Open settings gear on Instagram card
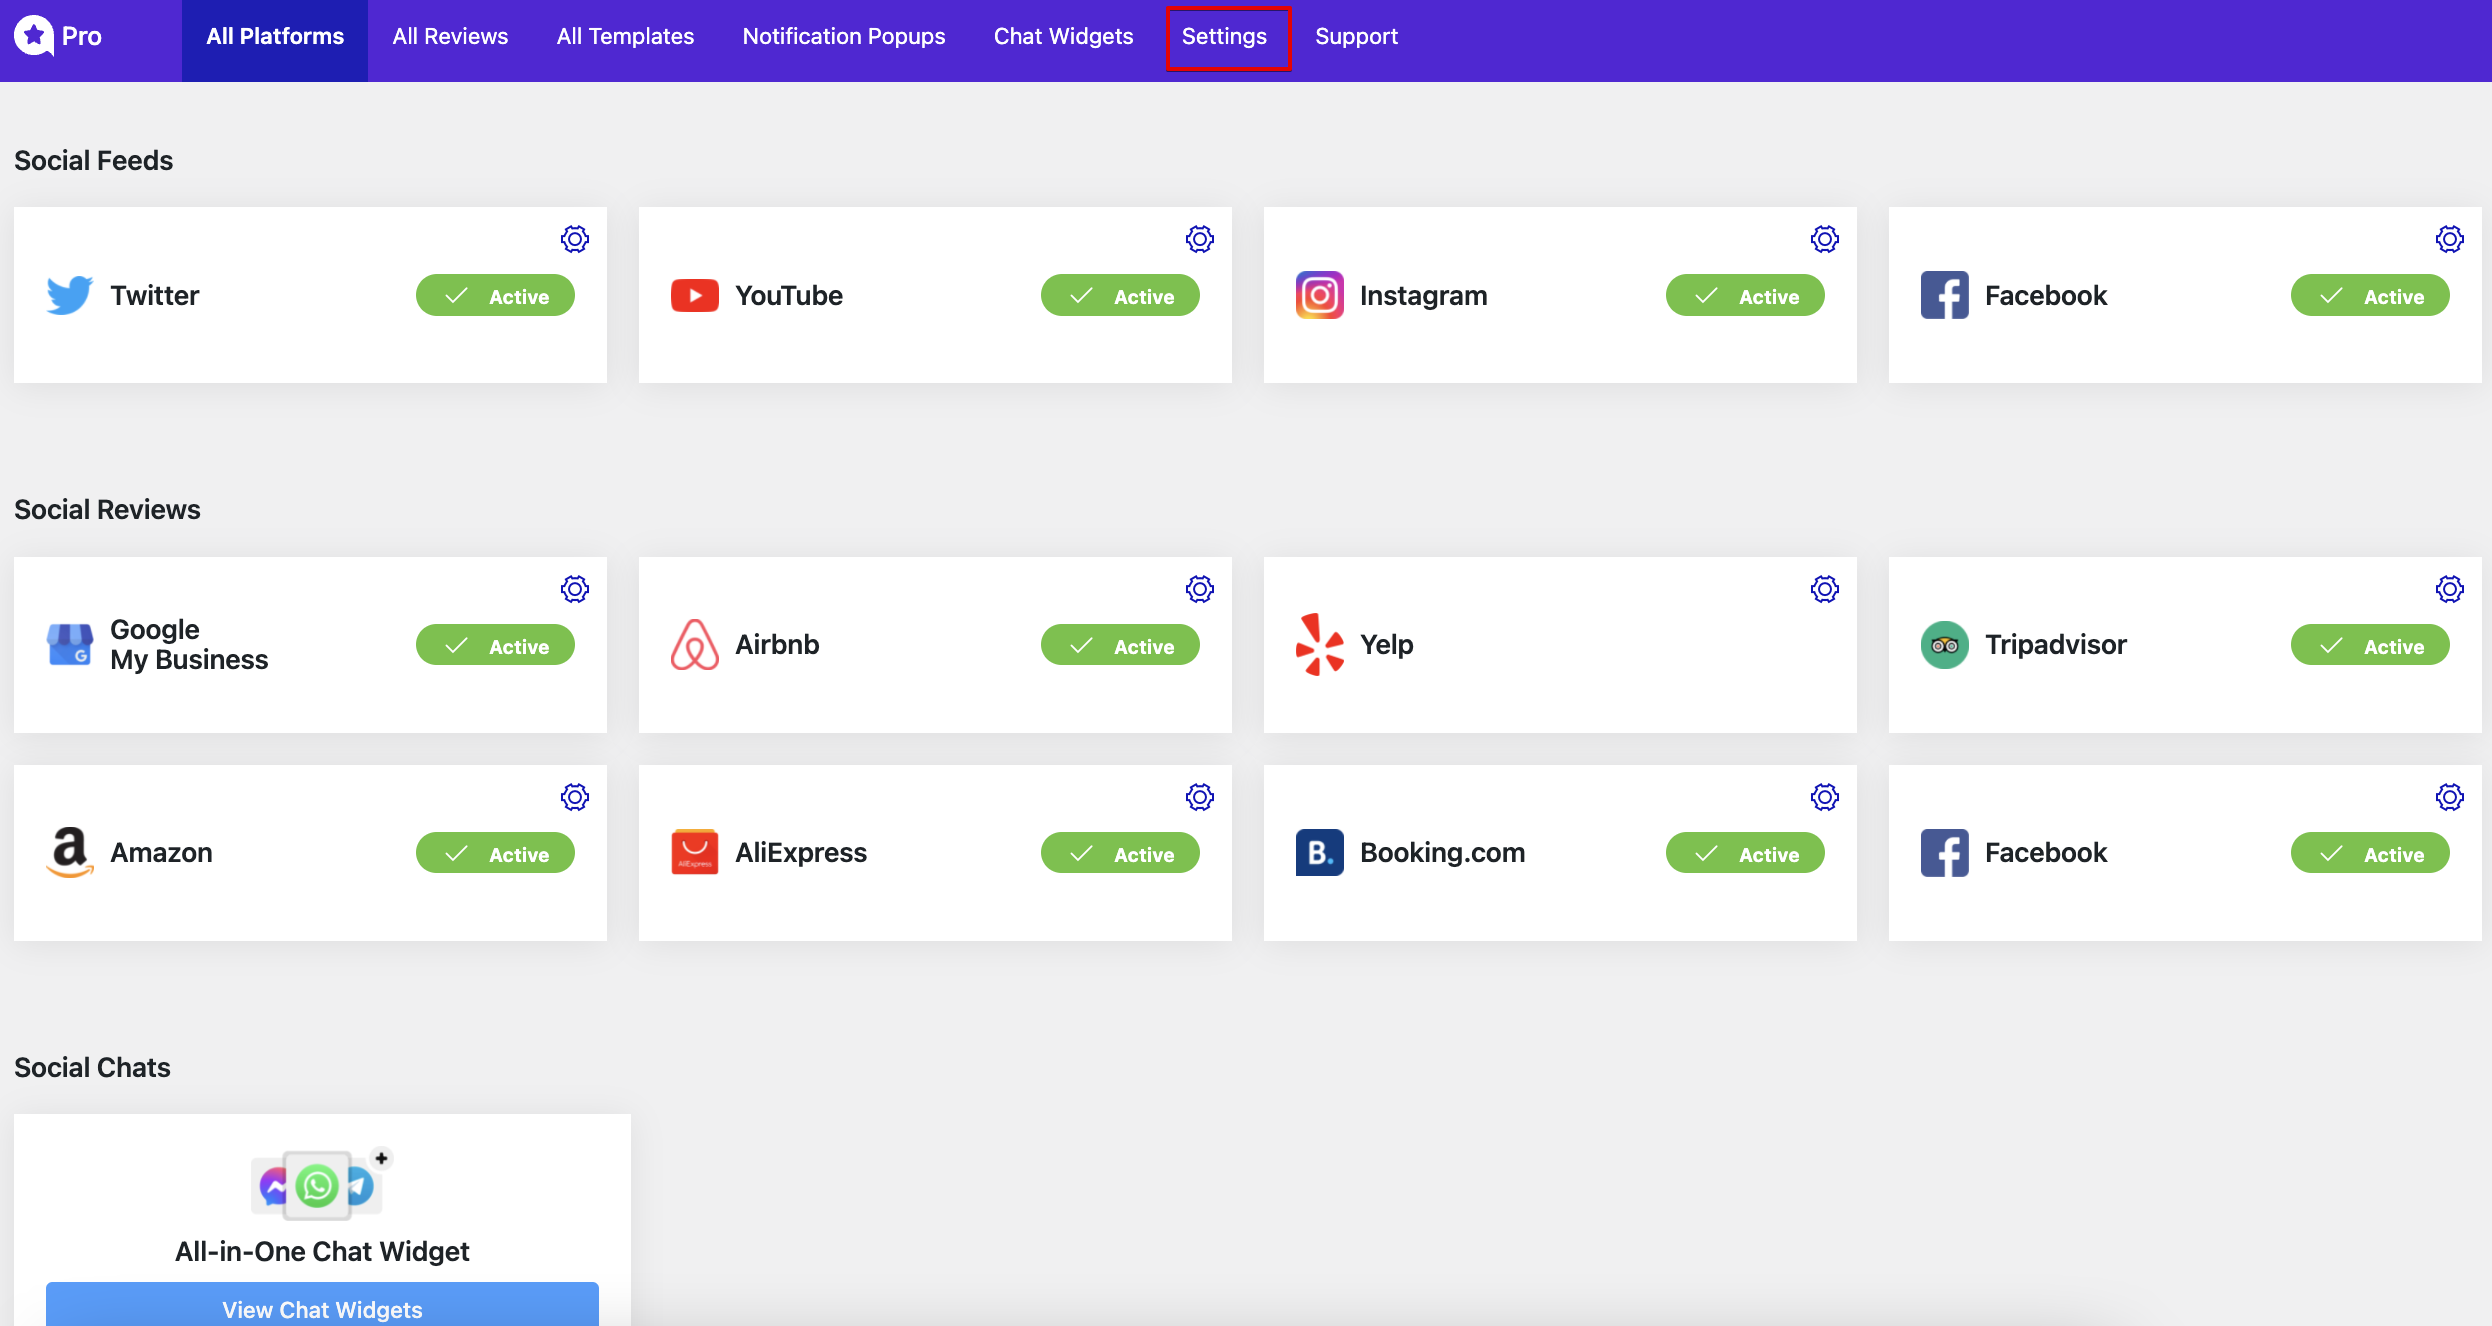This screenshot has width=2492, height=1326. pos(1825,239)
